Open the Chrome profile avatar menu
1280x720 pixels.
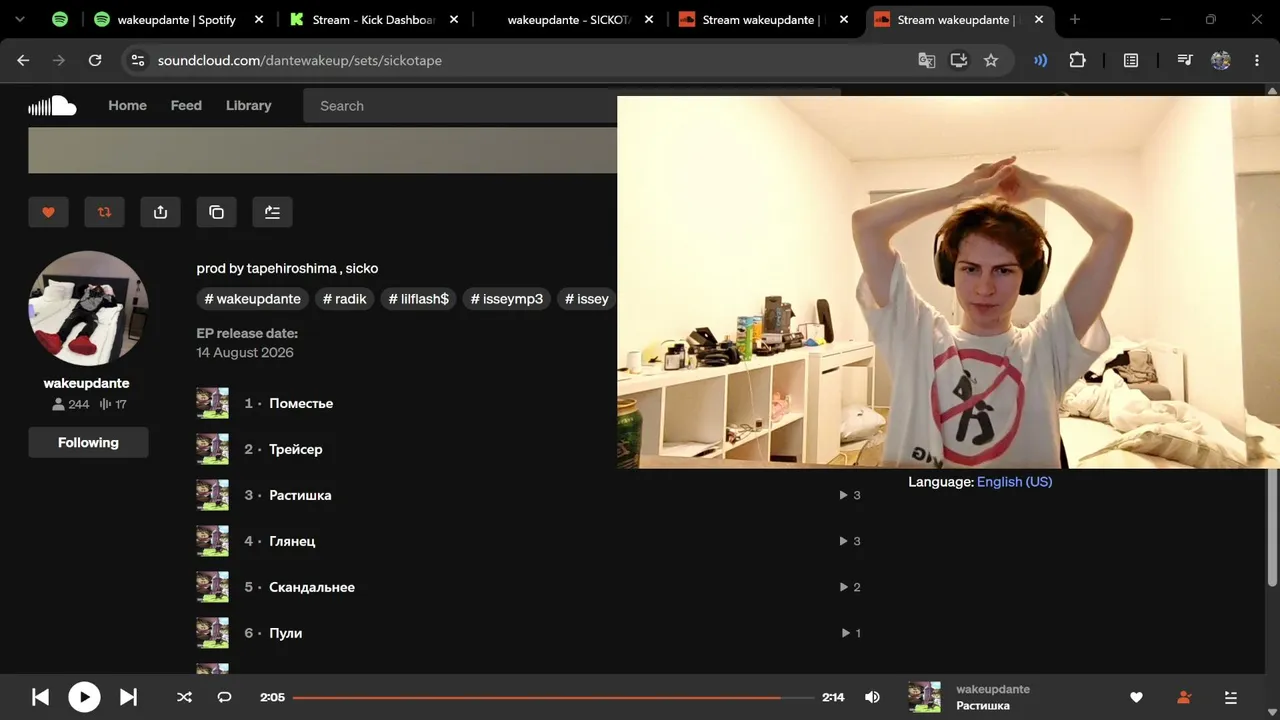[1221, 60]
